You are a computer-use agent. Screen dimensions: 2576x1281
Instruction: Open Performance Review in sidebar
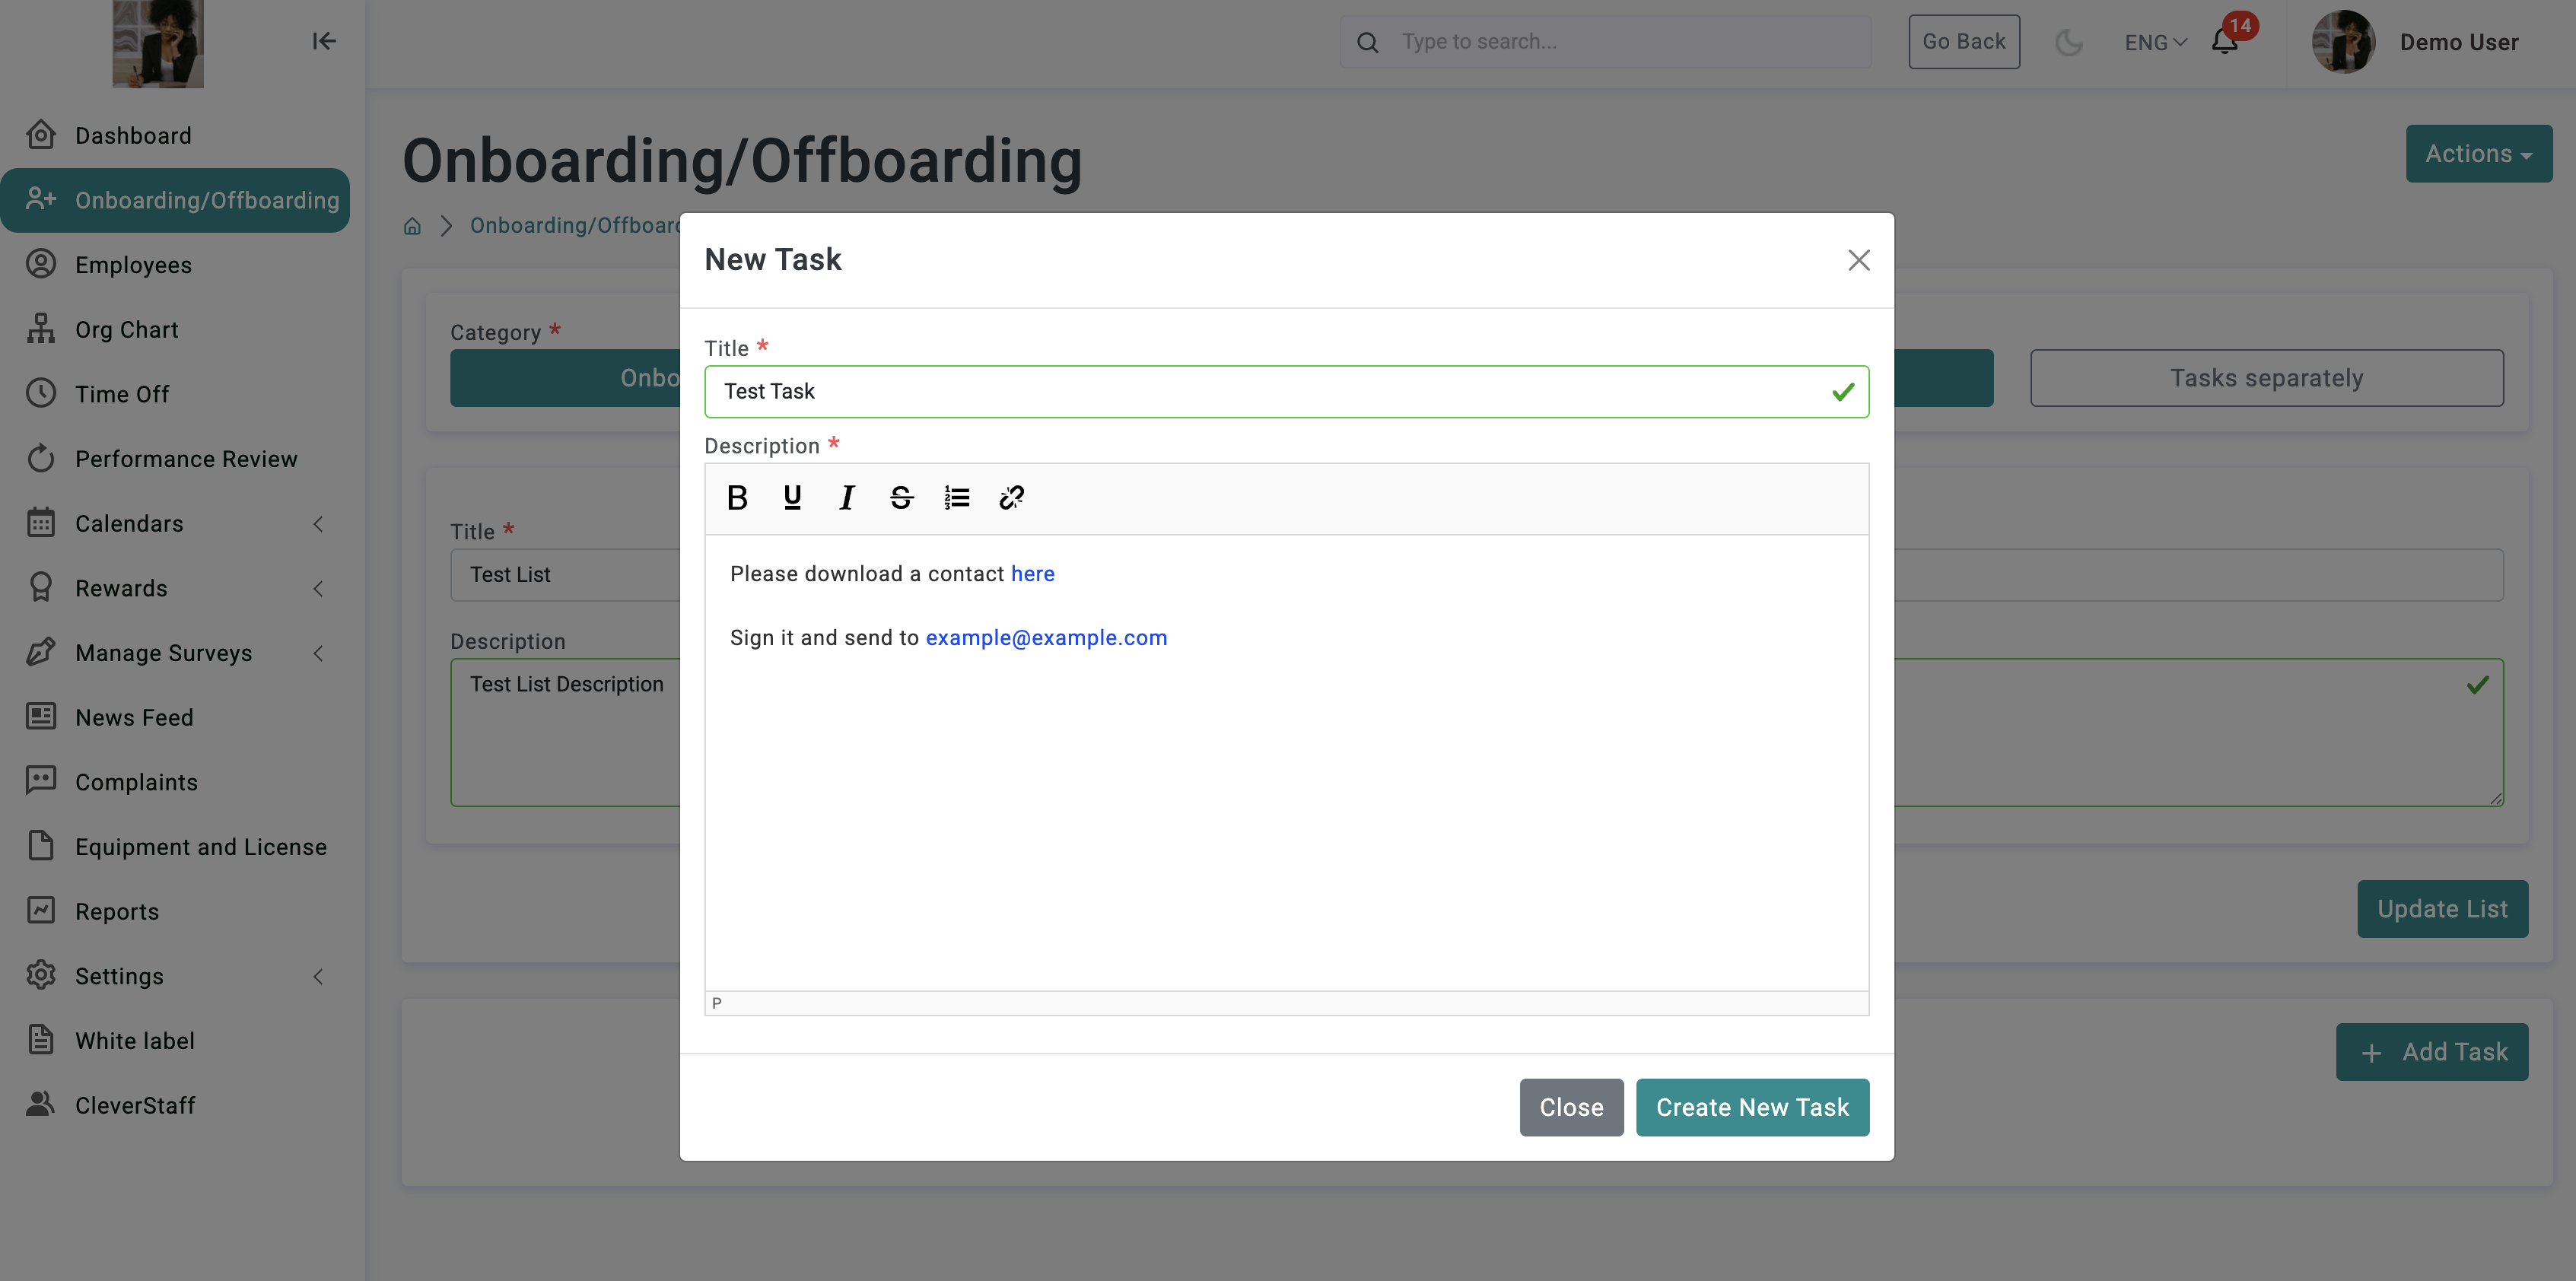pos(186,459)
